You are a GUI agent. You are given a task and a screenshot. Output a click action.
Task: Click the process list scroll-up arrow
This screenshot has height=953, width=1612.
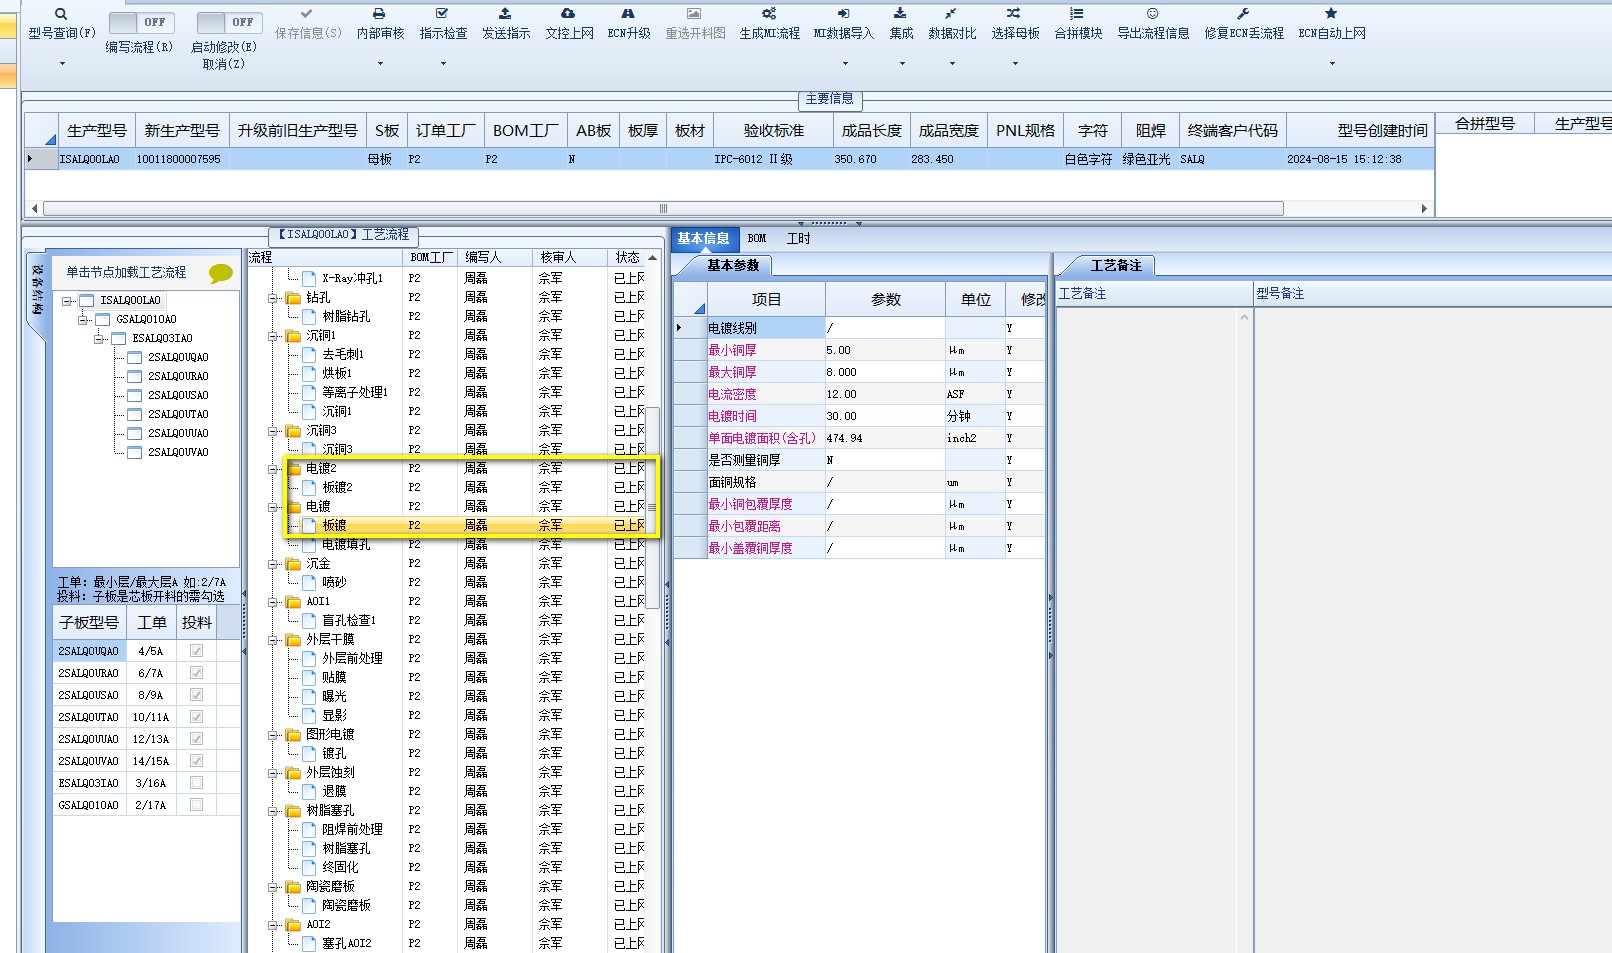[x=652, y=258]
